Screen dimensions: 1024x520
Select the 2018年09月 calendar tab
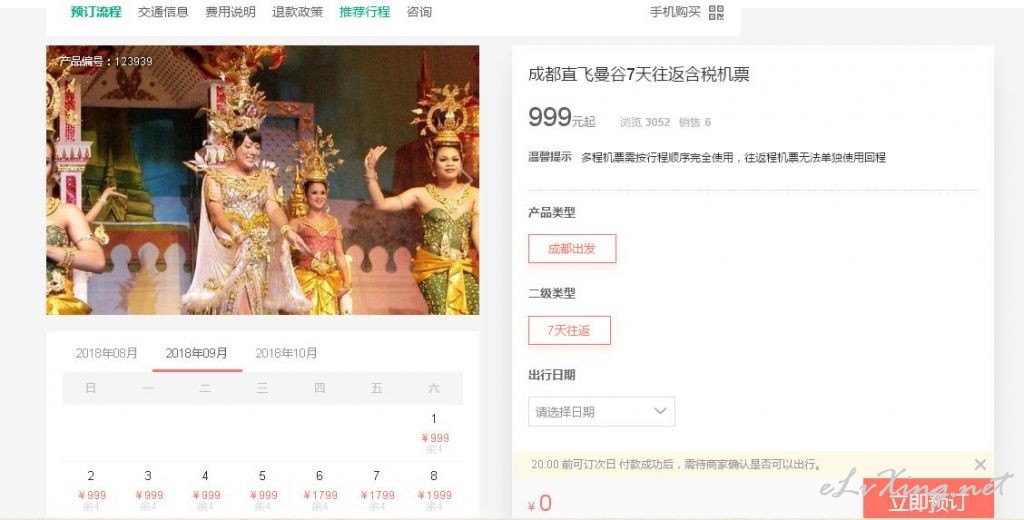[x=197, y=353]
